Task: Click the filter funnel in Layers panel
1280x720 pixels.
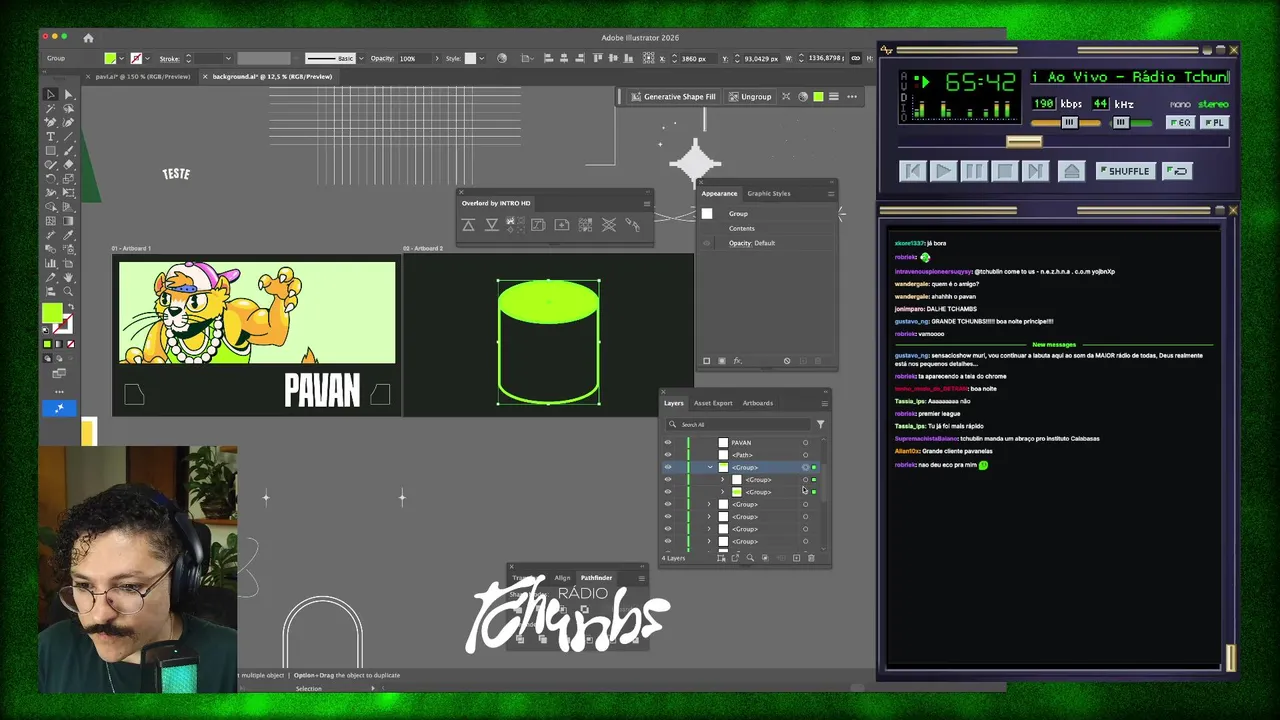Action: [820, 424]
